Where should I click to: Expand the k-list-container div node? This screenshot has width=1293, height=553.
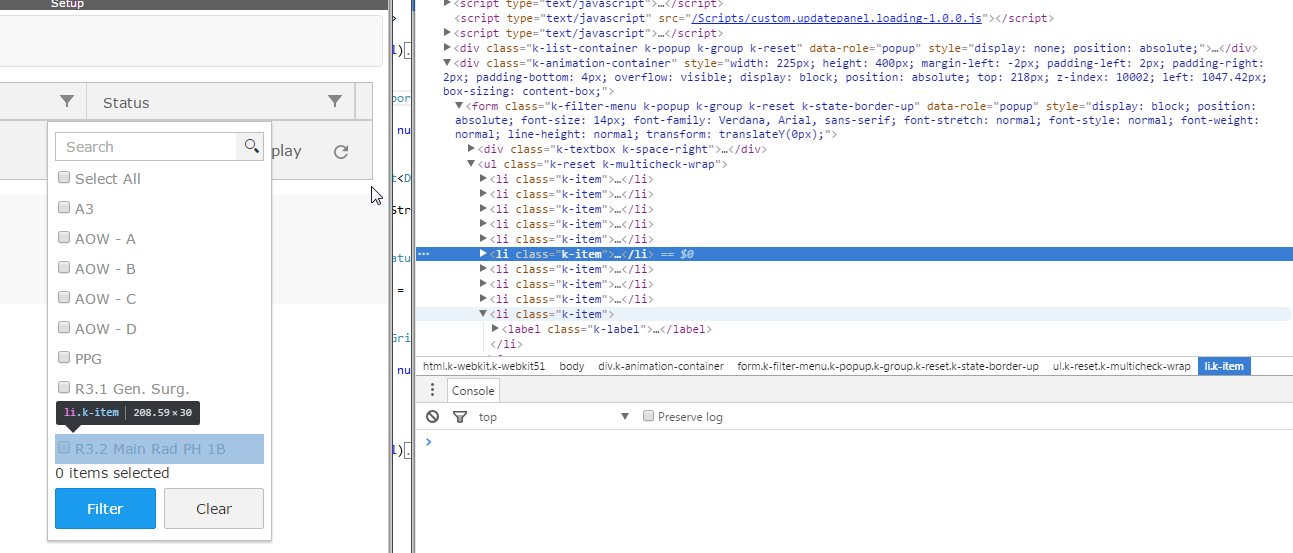pyautogui.click(x=448, y=48)
